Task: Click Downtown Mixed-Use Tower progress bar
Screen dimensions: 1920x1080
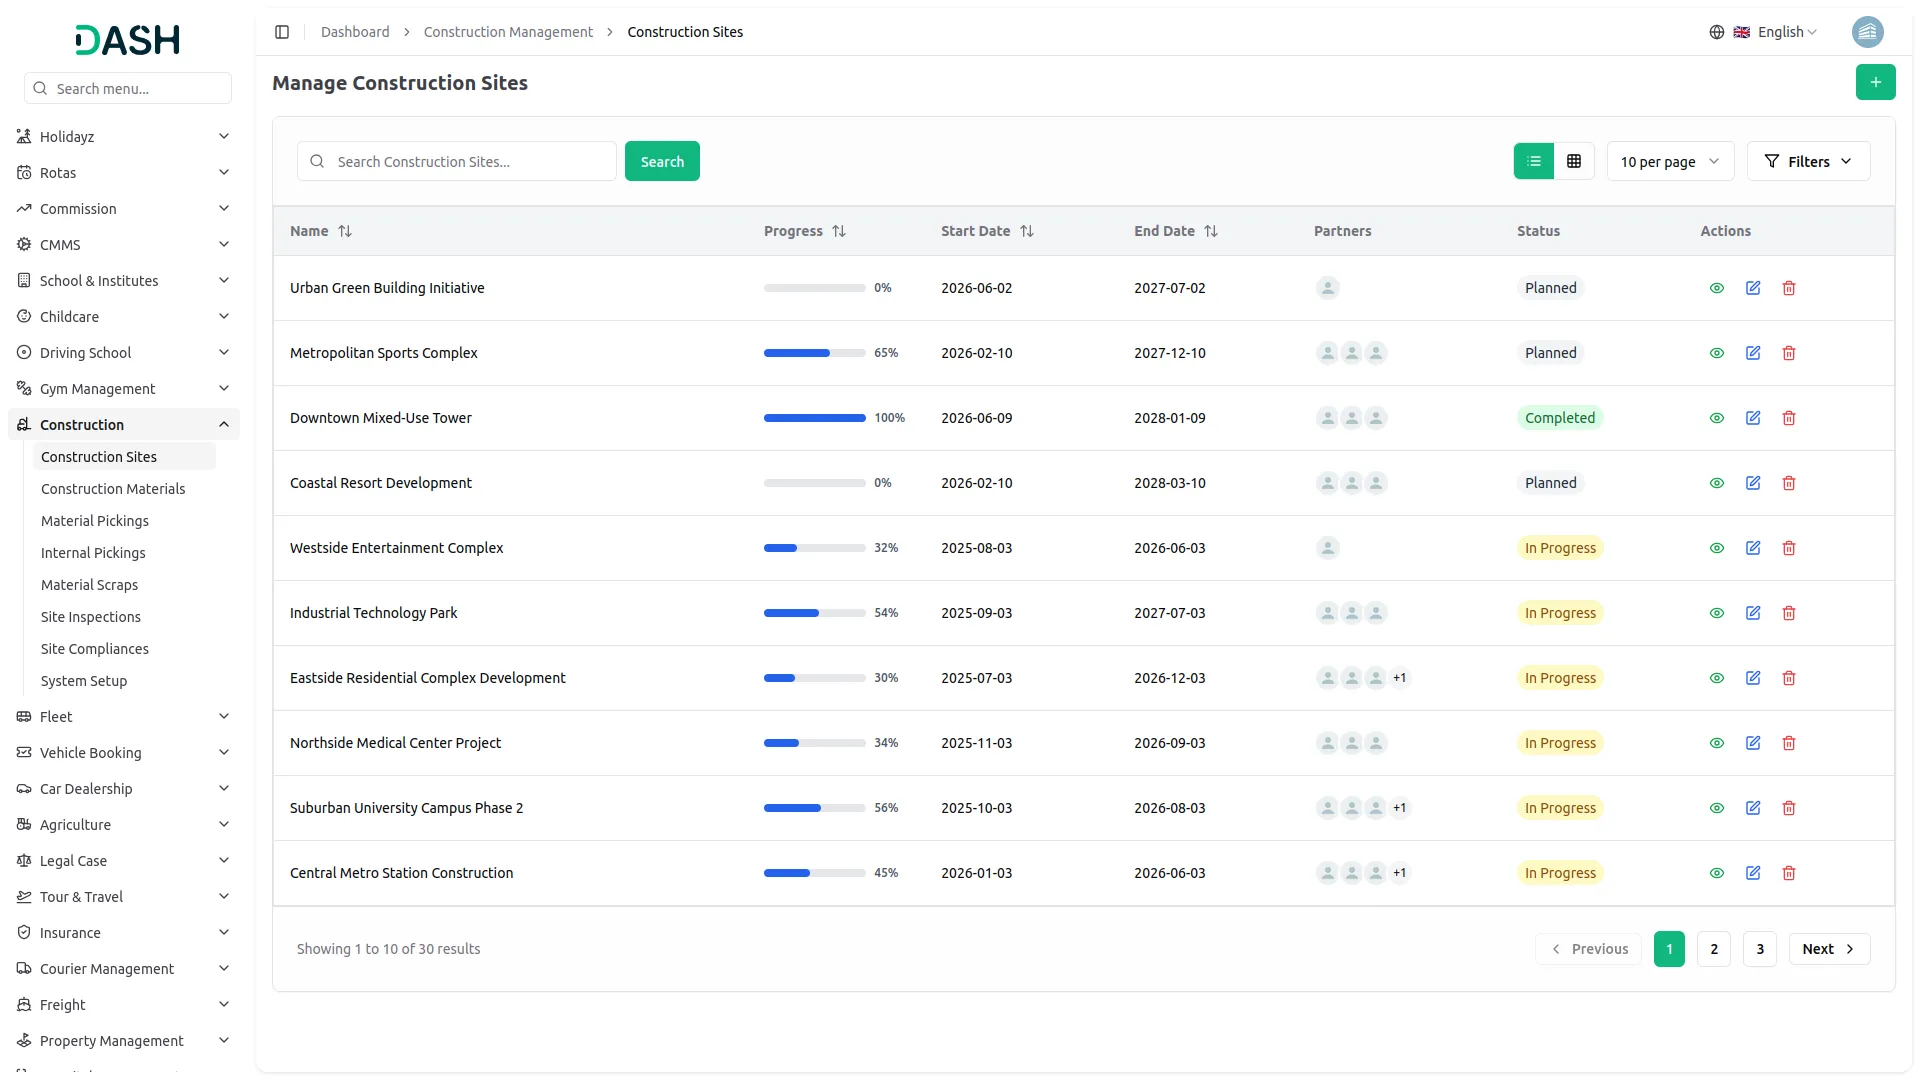Action: click(x=815, y=418)
